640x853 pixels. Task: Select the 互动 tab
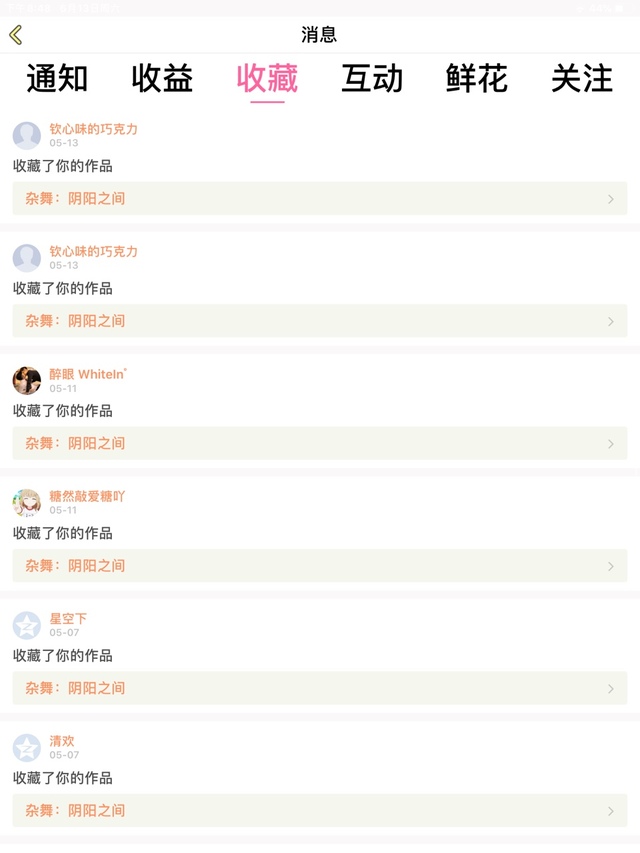[x=372, y=79]
